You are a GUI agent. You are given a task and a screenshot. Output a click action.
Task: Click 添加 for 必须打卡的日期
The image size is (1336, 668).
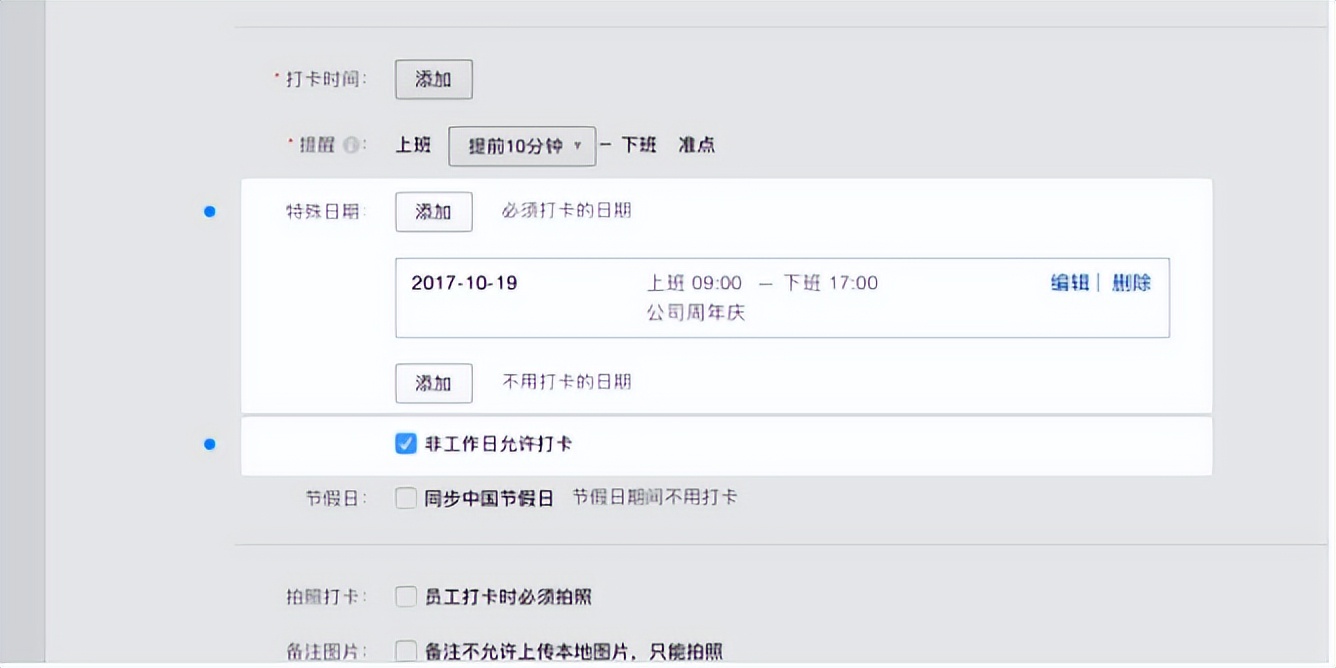tap(433, 212)
